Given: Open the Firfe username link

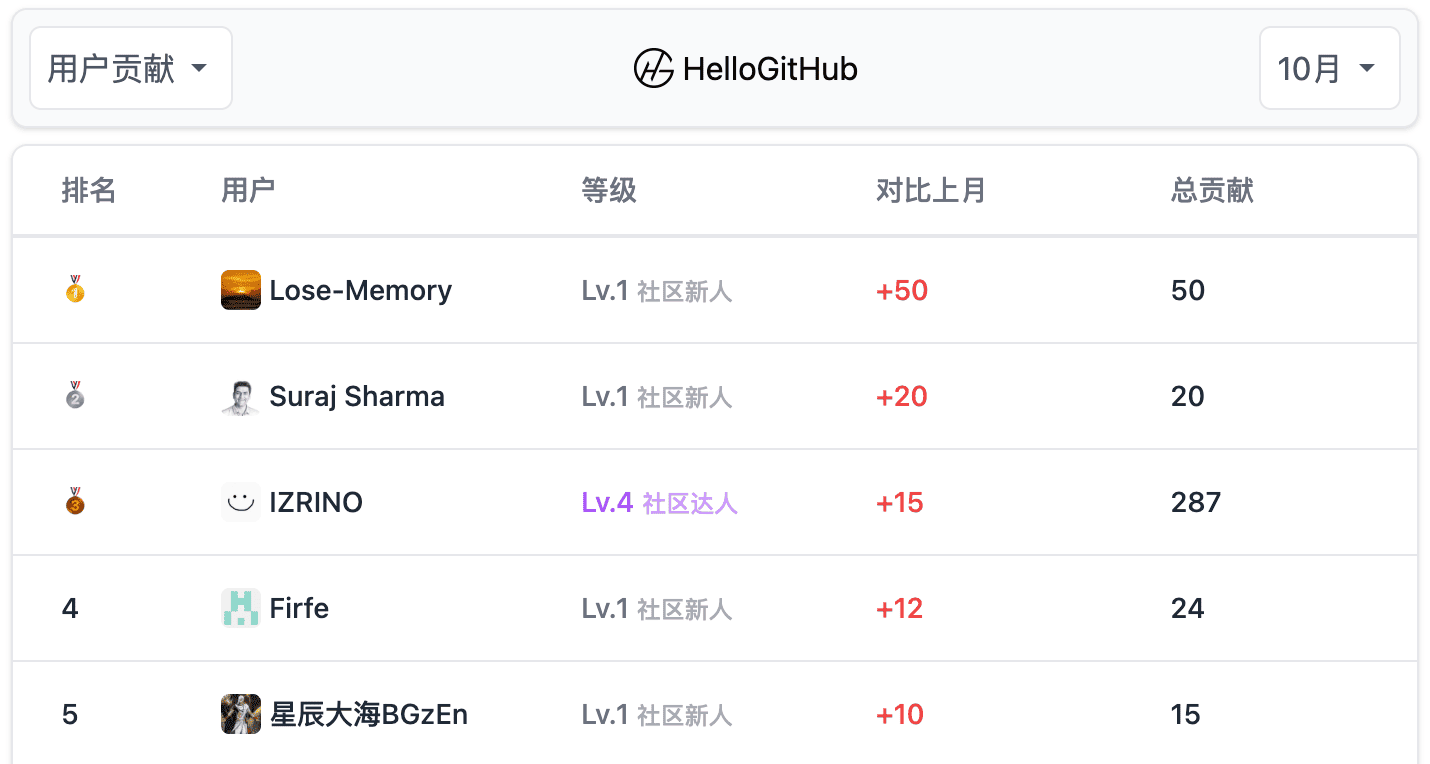Looking at the screenshot, I should point(299,608).
